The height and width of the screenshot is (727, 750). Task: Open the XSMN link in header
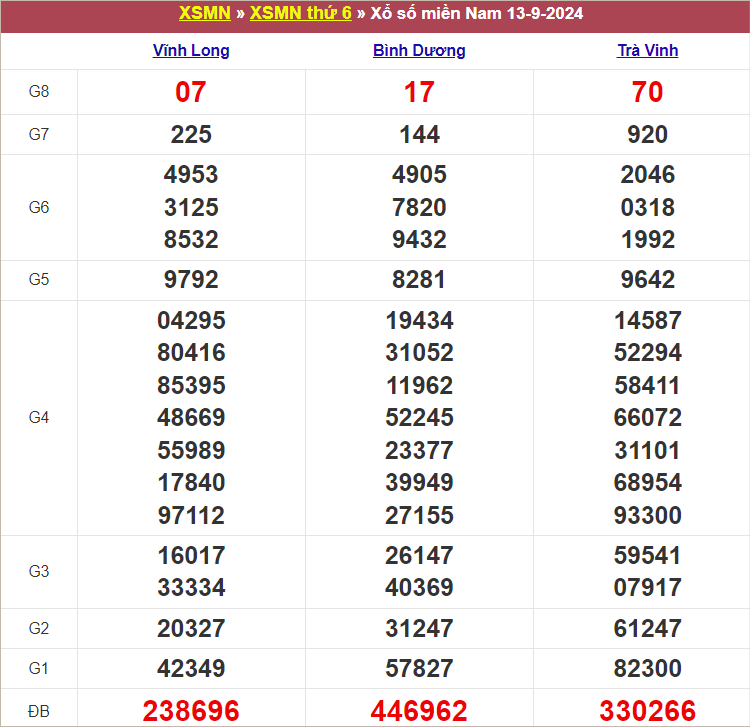[x=205, y=13]
